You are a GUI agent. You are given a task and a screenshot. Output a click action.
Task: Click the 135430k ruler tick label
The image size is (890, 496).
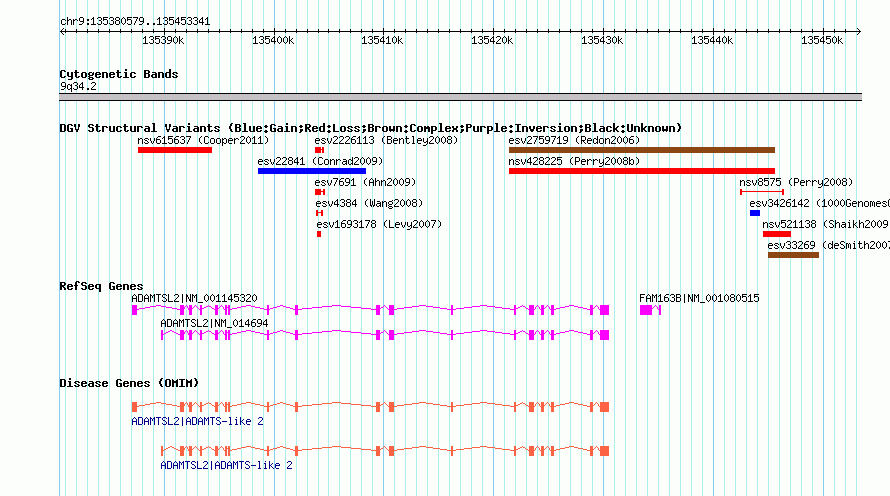[602, 40]
